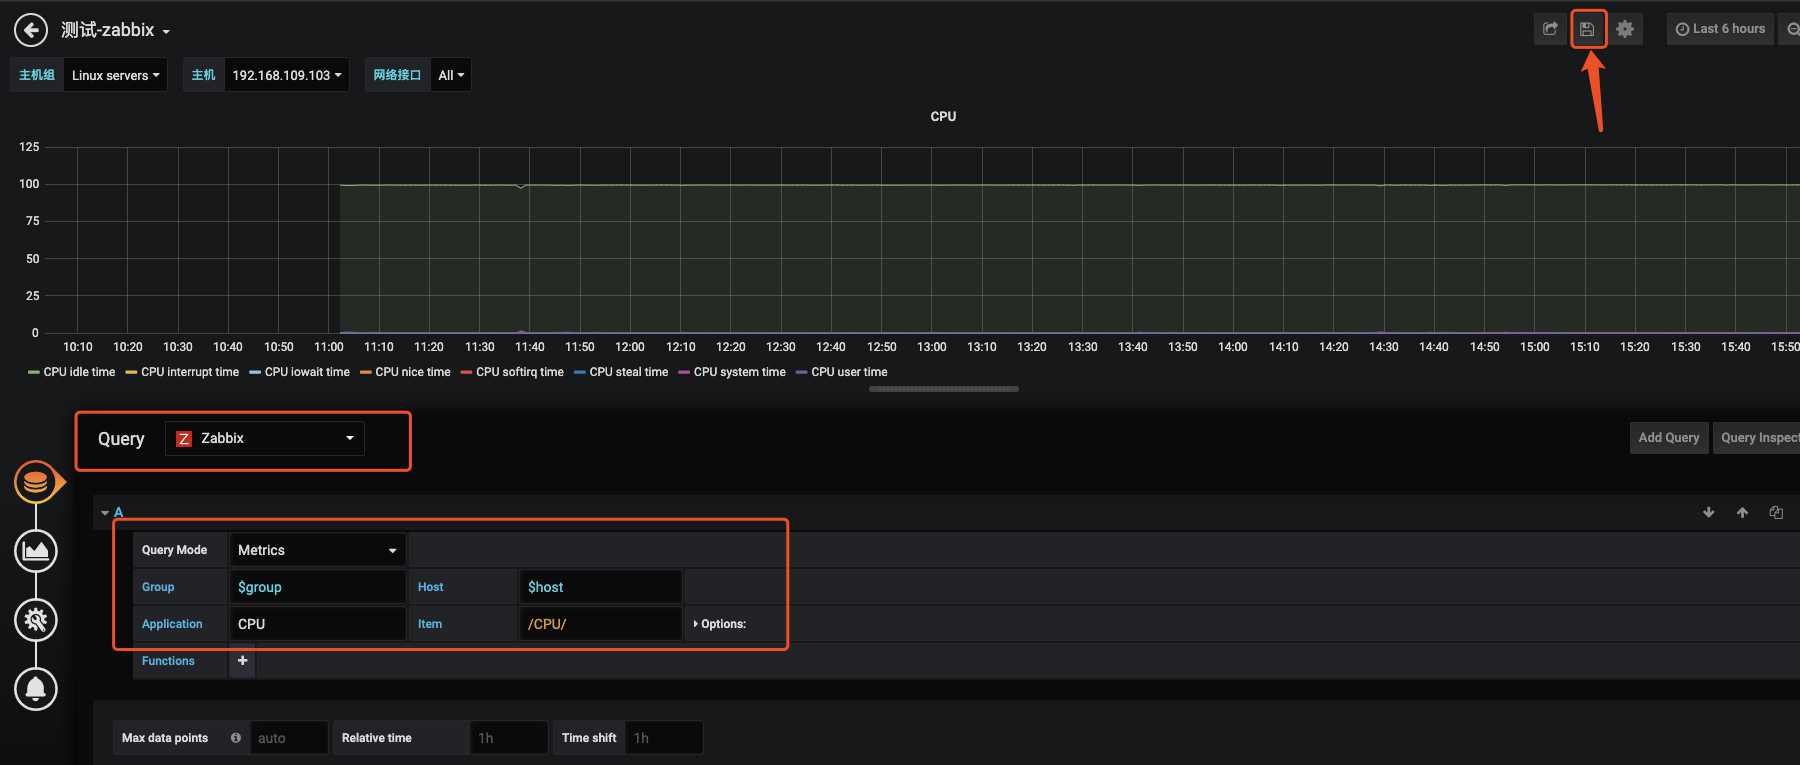This screenshot has width=1800, height=765.
Task: Click the Relative time input field
Action: coord(509,738)
